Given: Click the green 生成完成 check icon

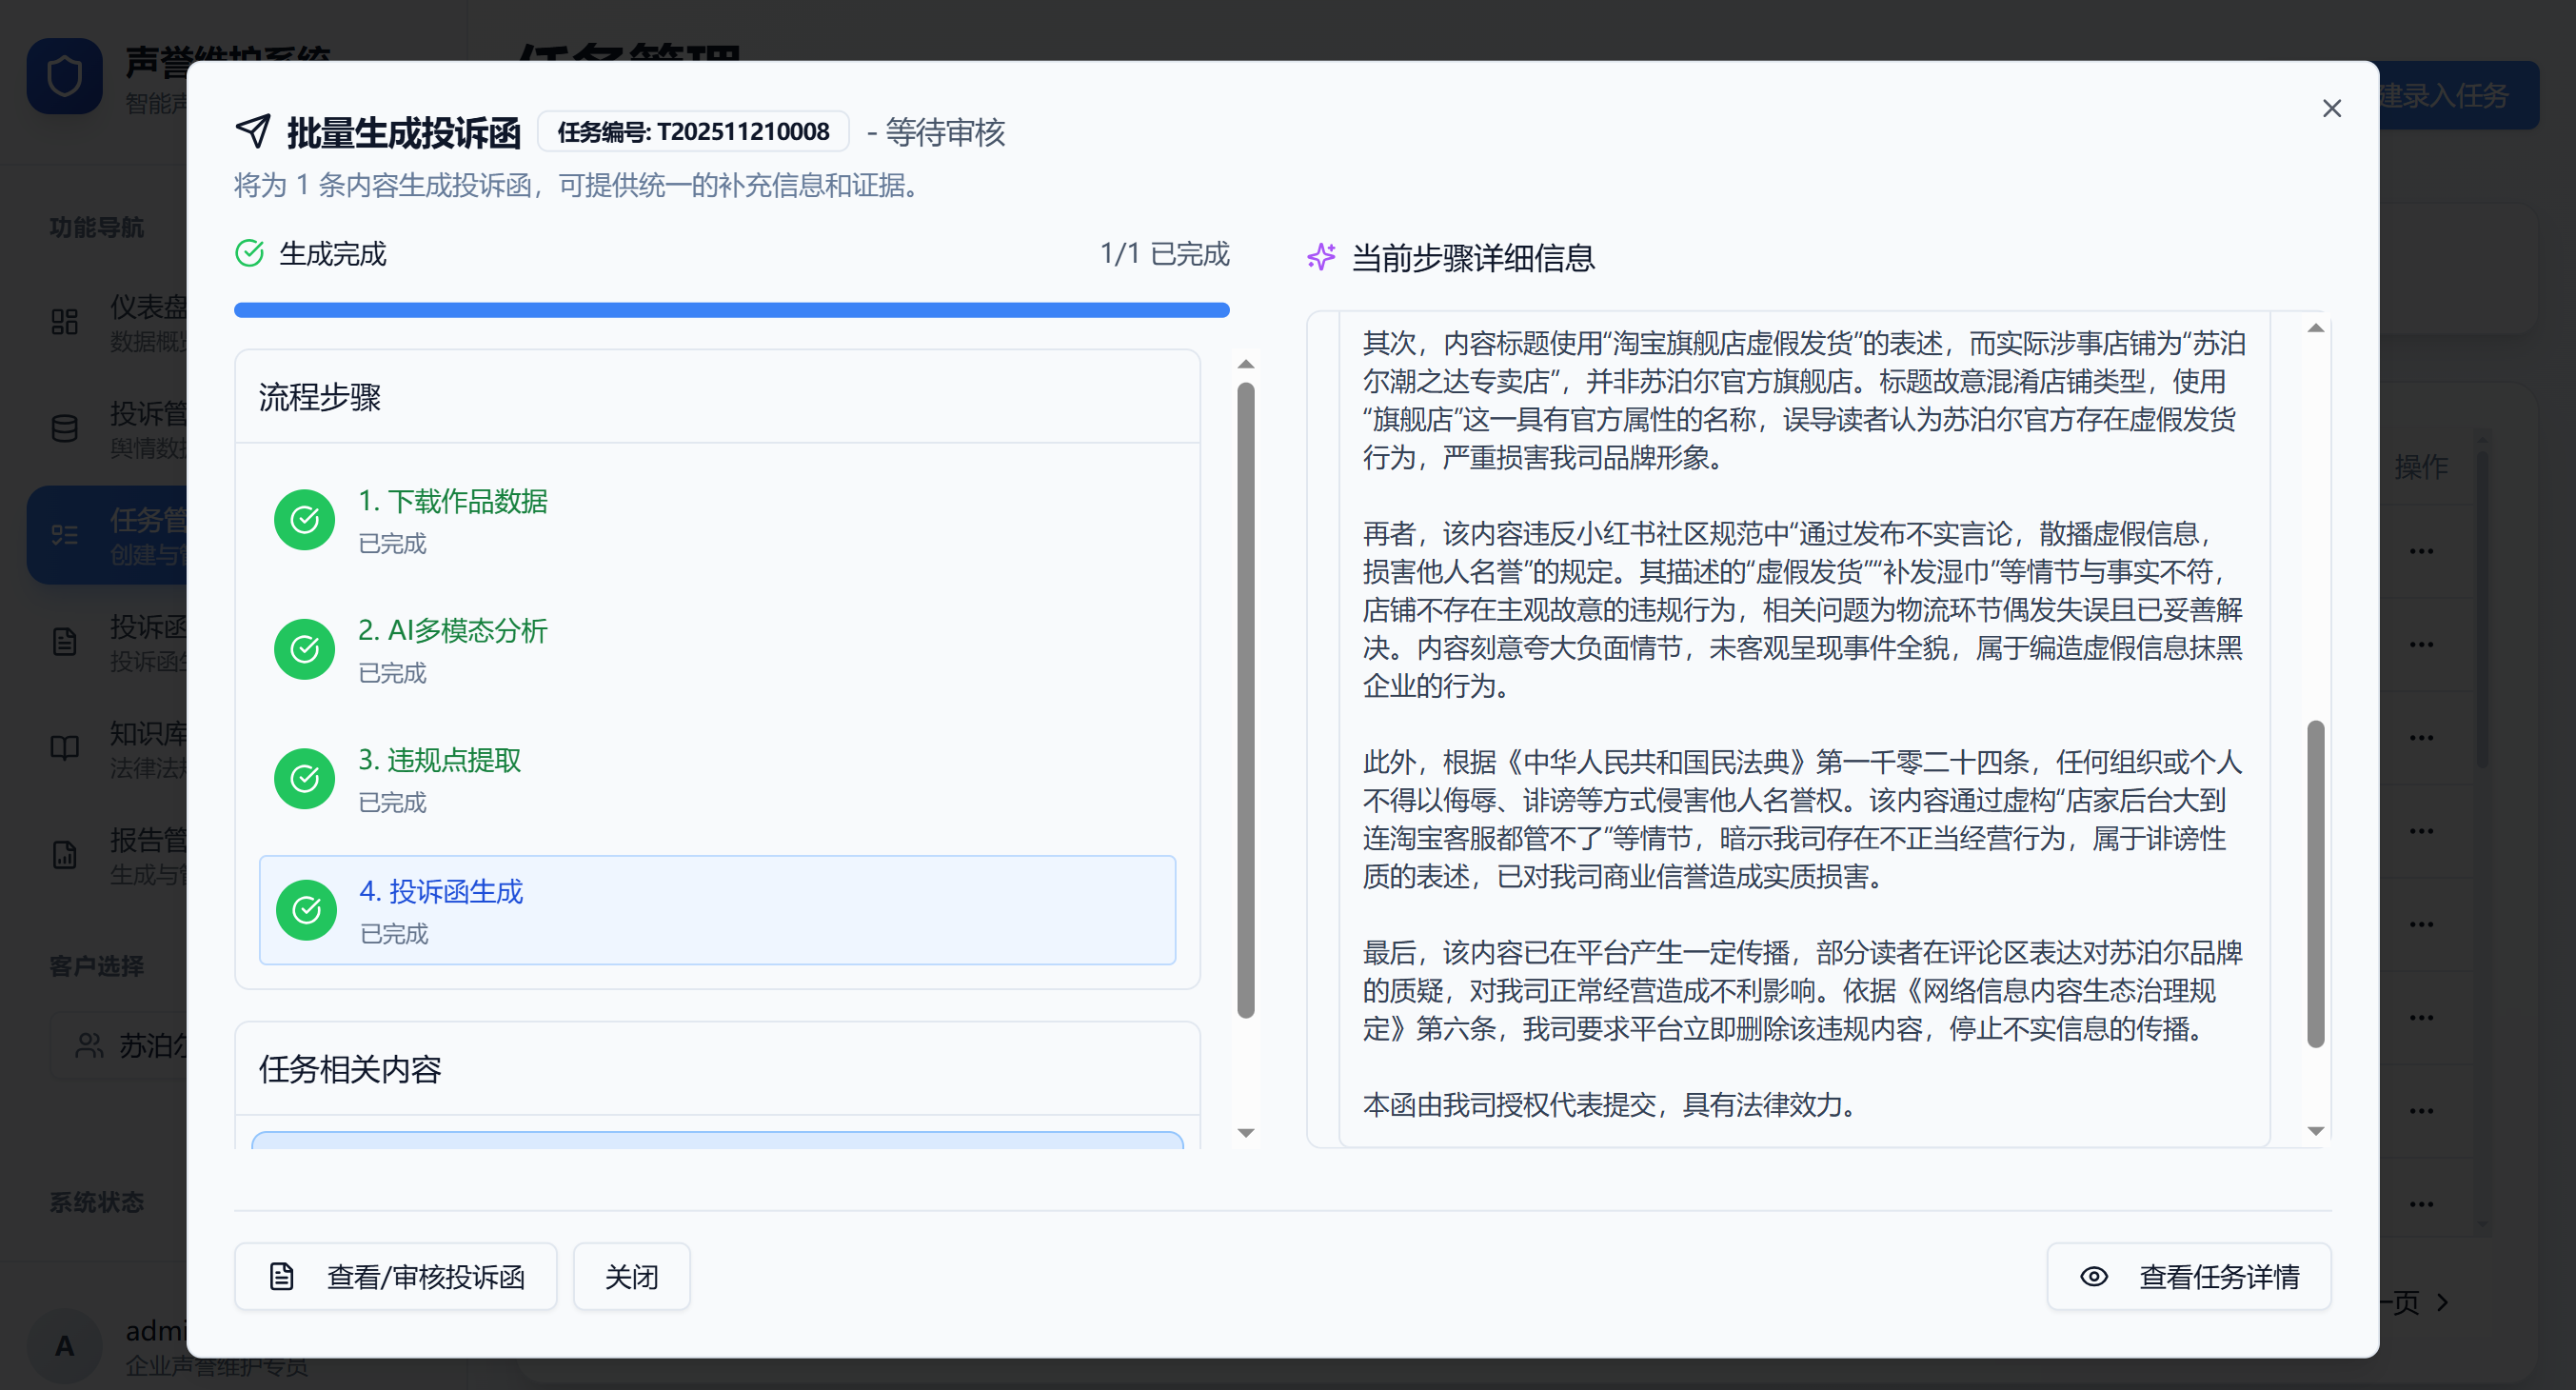Looking at the screenshot, I should pyautogui.click(x=249, y=254).
